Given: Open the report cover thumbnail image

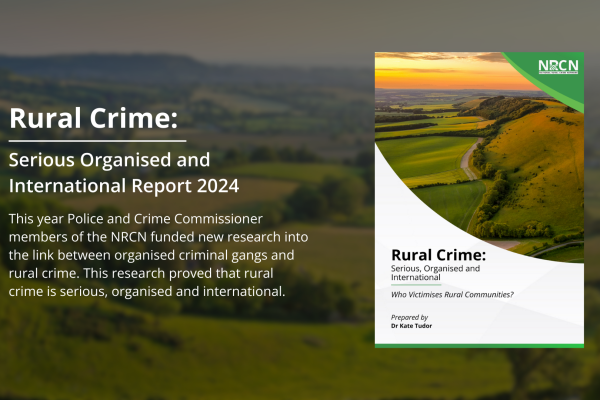Looking at the screenshot, I should click(x=479, y=200).
